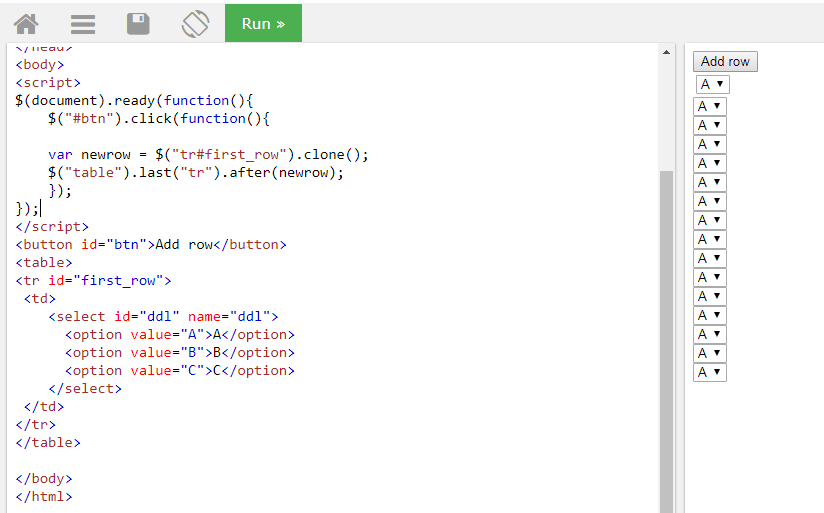Click the opening <table> tag line

click(x=44, y=263)
